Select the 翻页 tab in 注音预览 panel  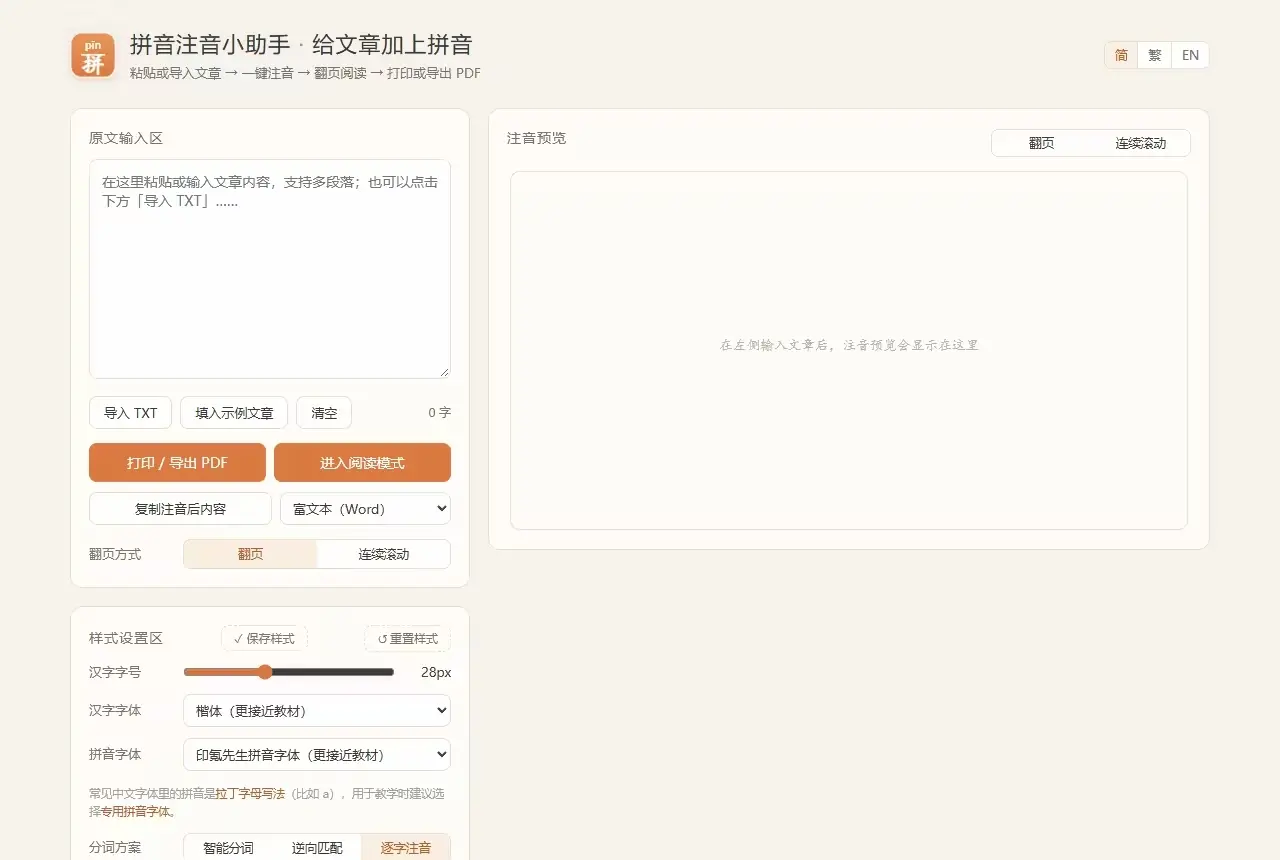[1041, 143]
